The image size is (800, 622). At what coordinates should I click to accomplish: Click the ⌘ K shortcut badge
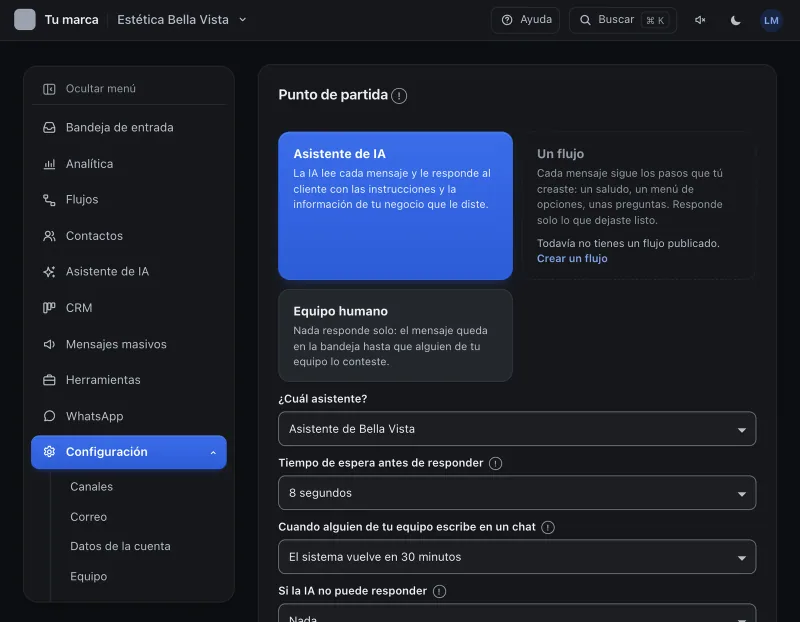[655, 20]
